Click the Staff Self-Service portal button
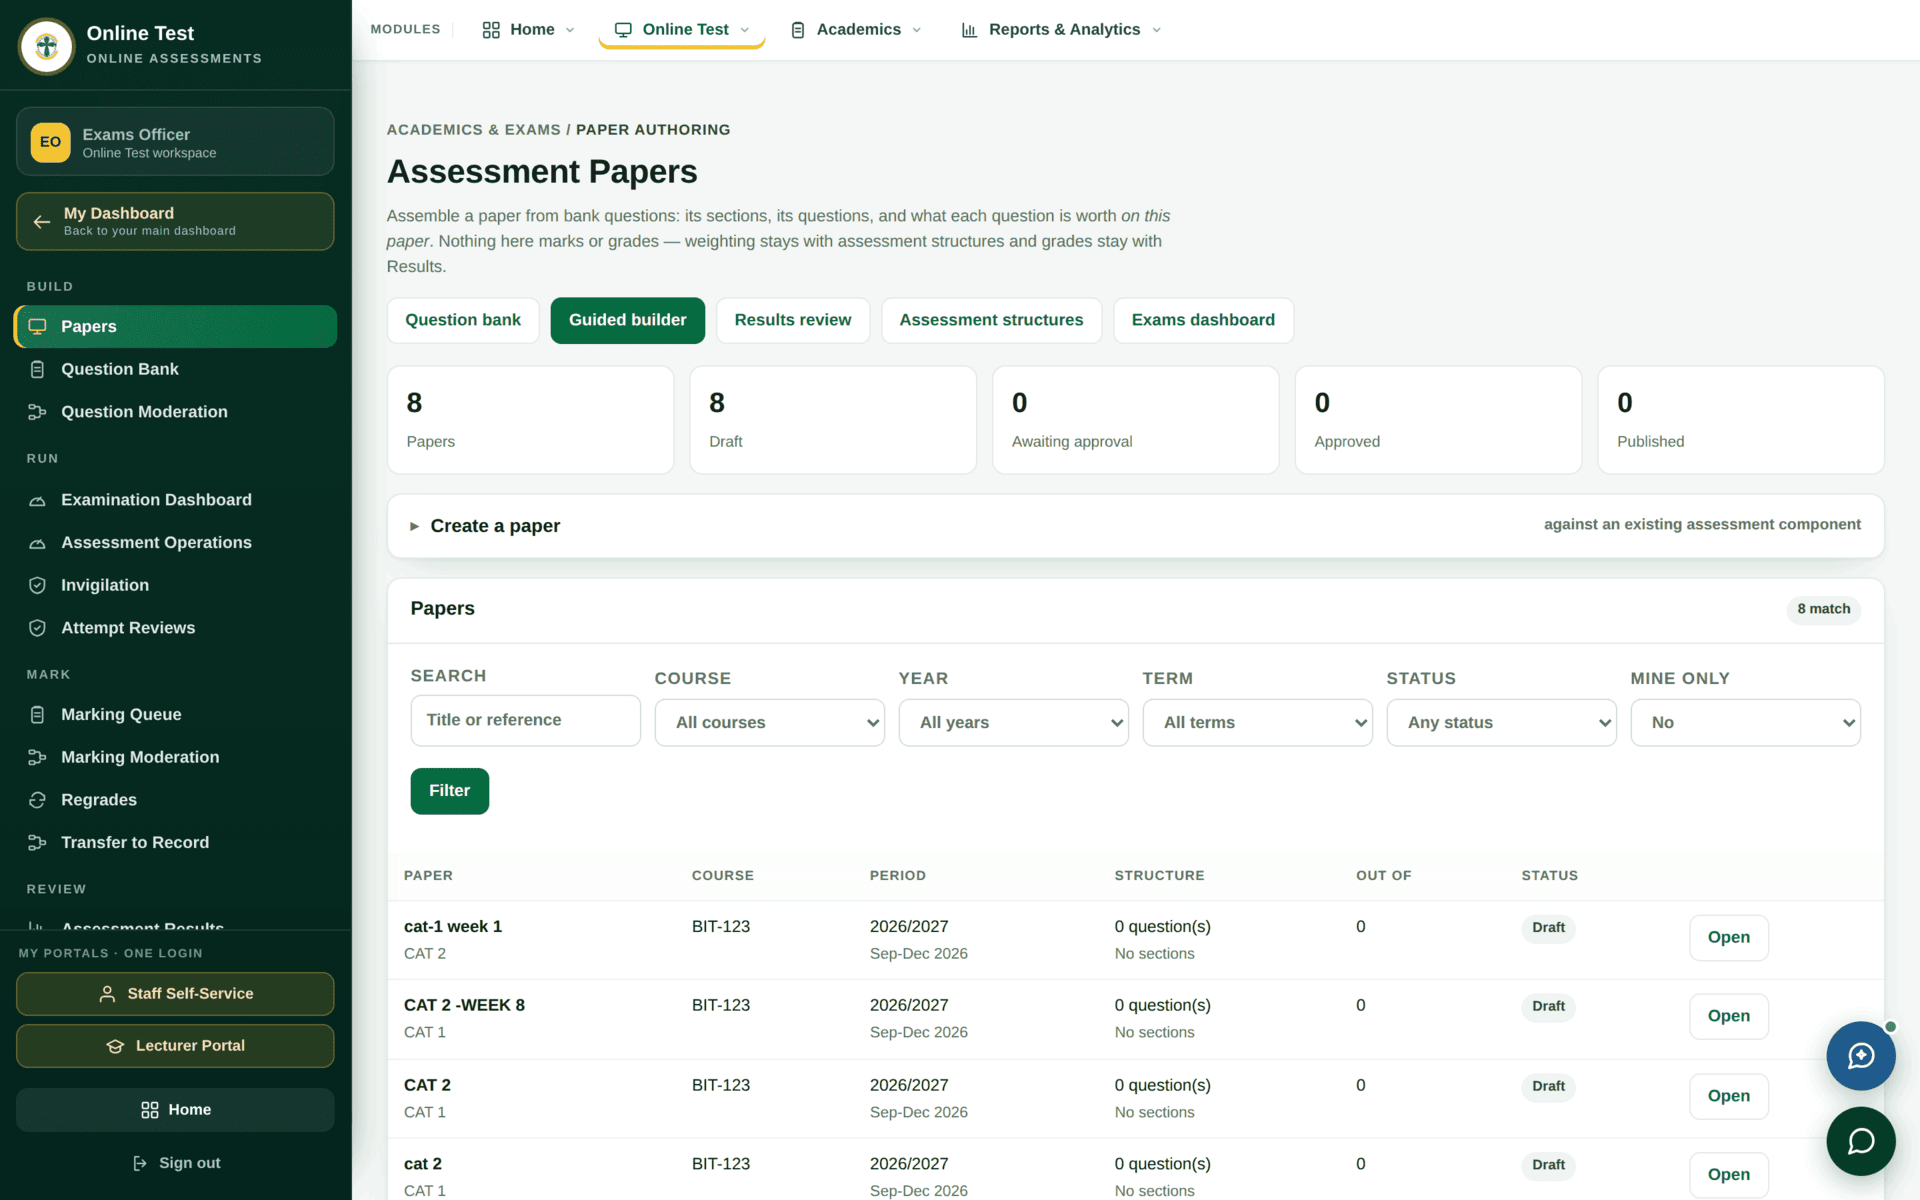The image size is (1920, 1200). coord(175,994)
